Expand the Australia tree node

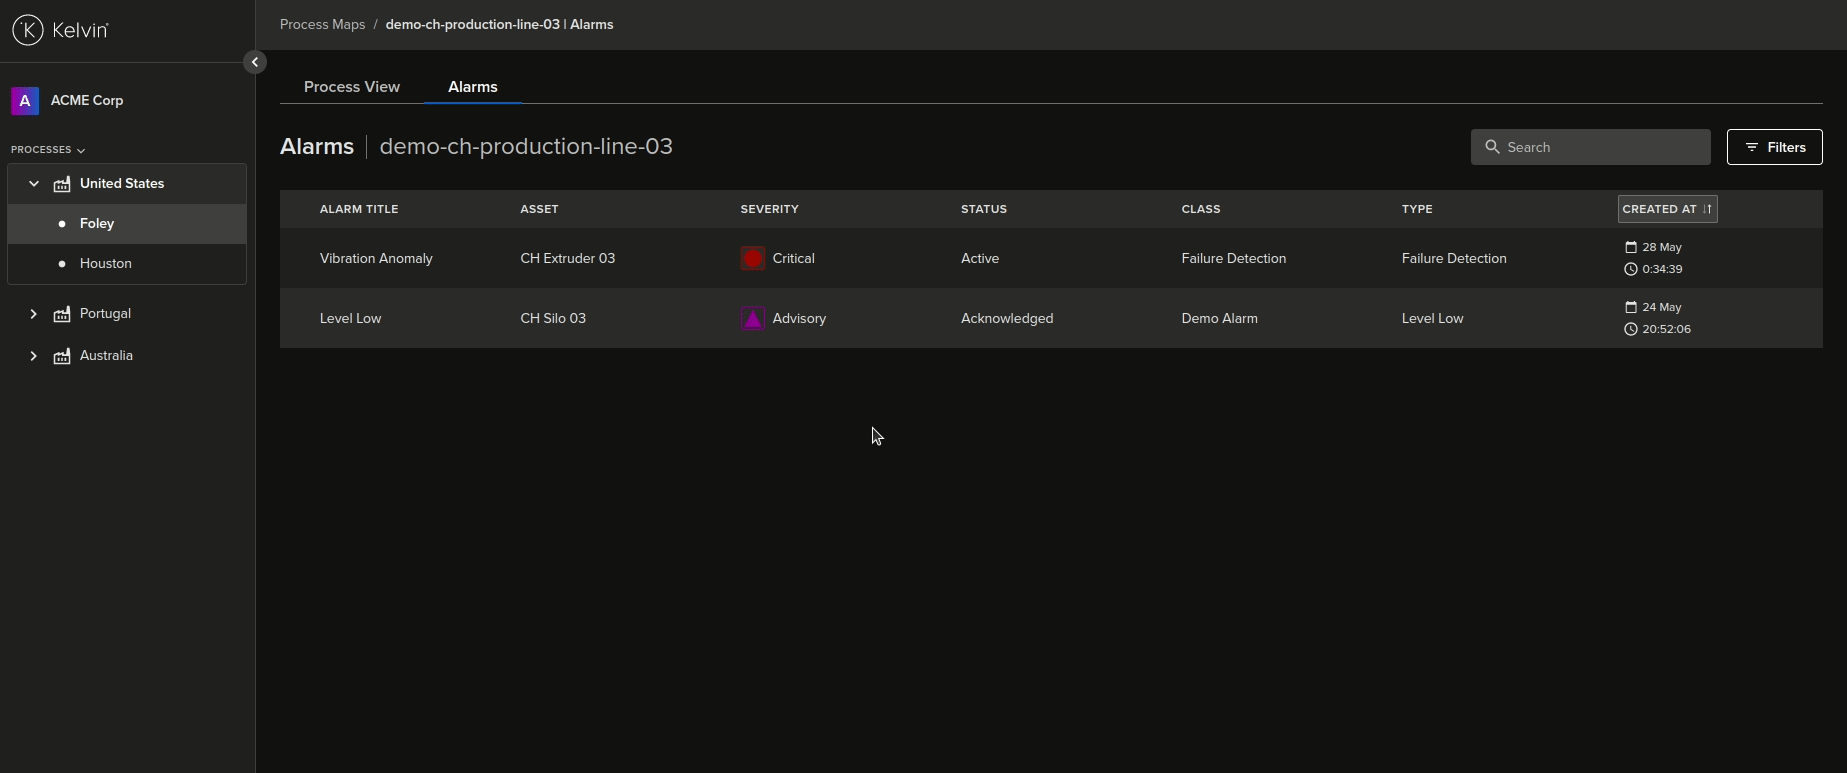tap(34, 356)
